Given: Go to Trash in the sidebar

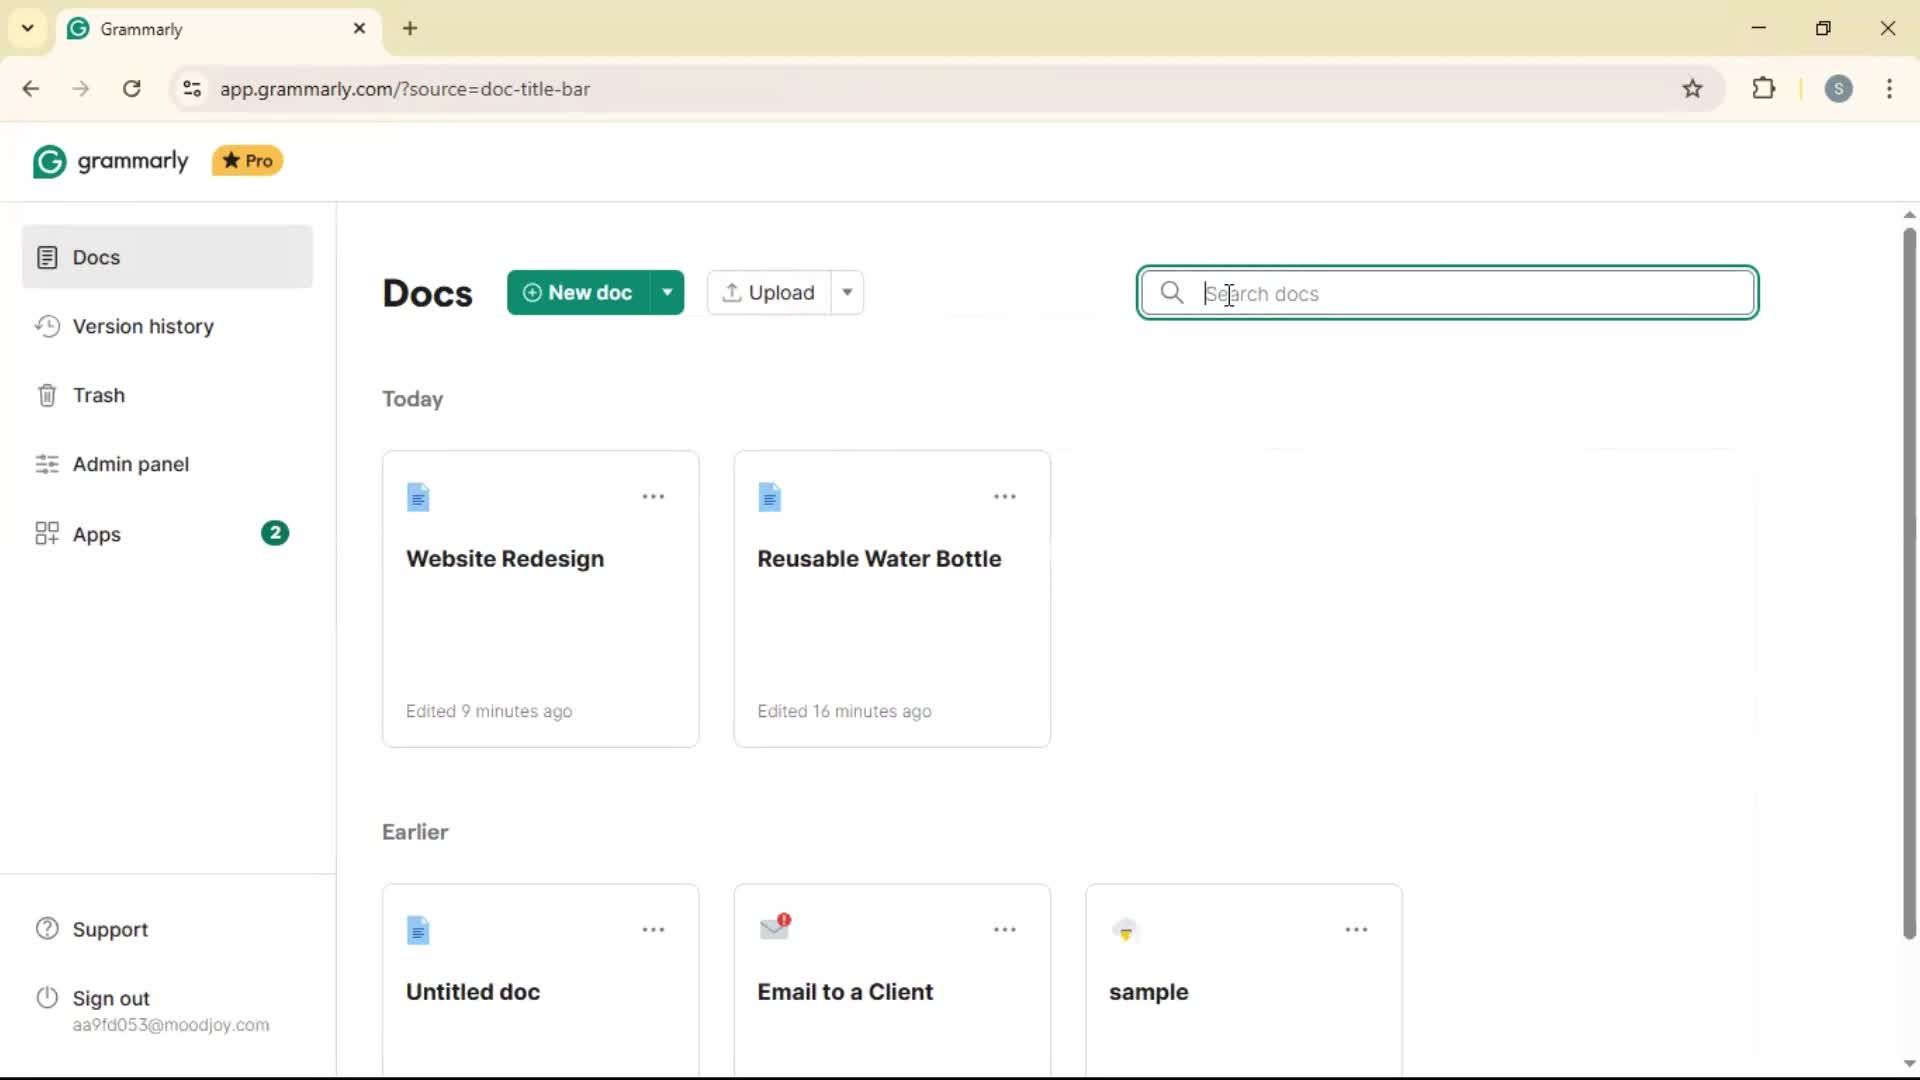Looking at the screenshot, I should pyautogui.click(x=98, y=396).
